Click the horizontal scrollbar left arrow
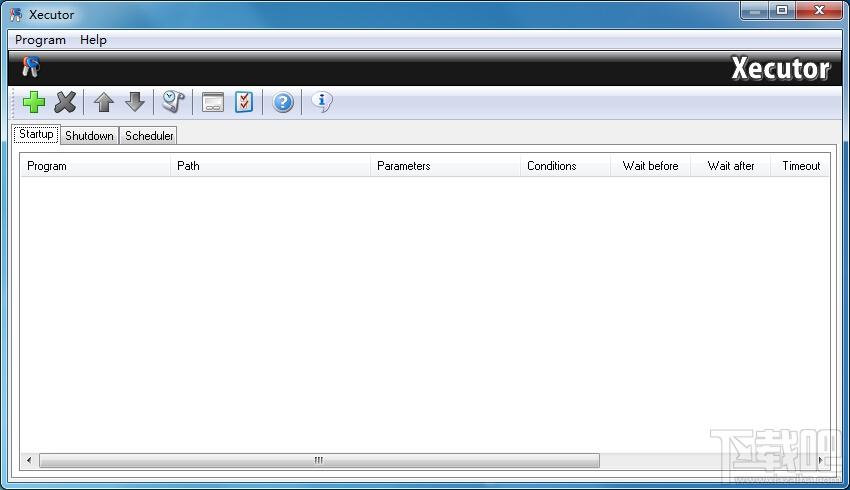 (29, 460)
